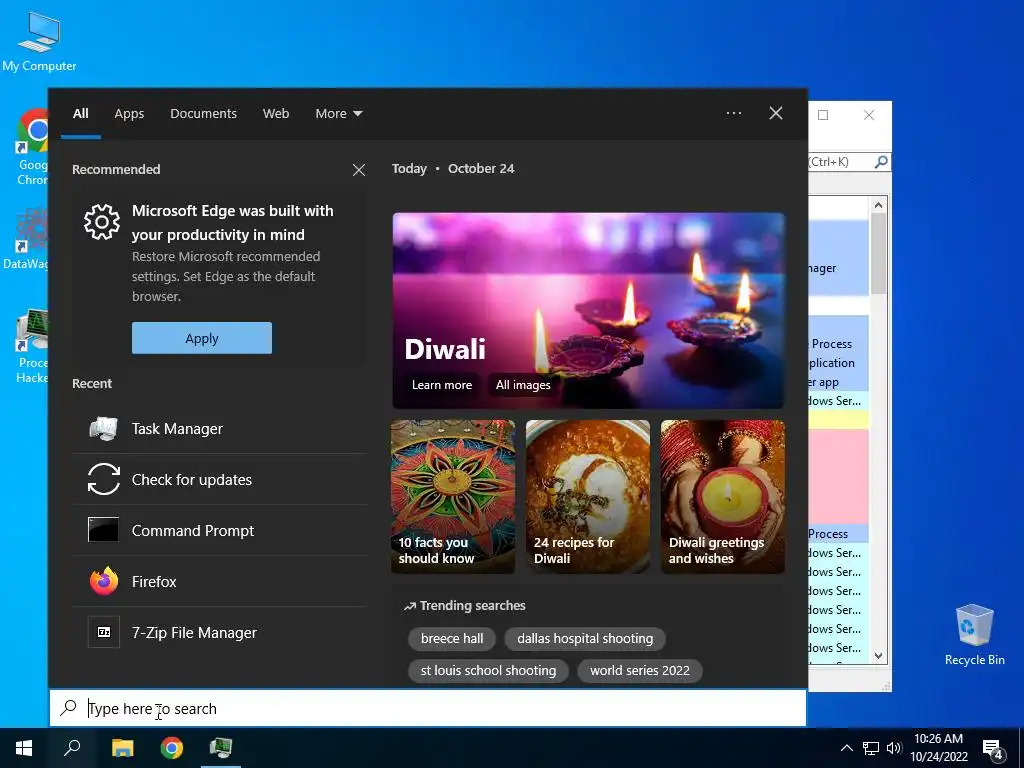Click the gear icon in Recommended card
The image size is (1024, 768).
pyautogui.click(x=102, y=222)
